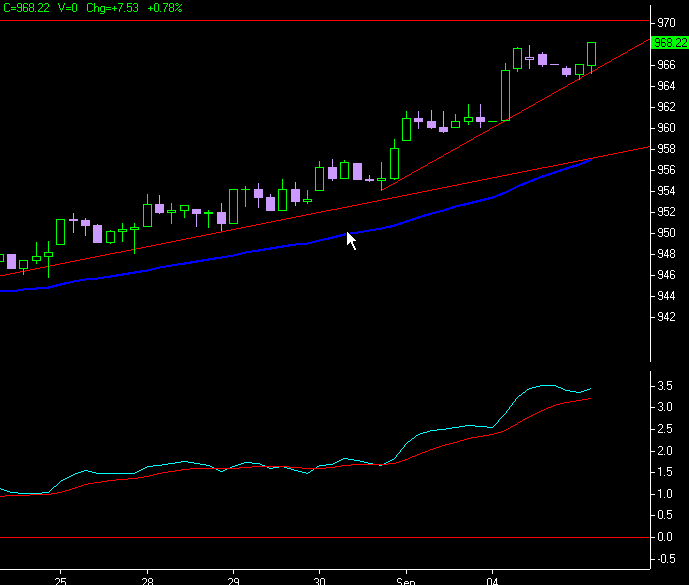689x585 pixels.
Task: Click the 0.5 indicator axis label
Action: click(664, 515)
